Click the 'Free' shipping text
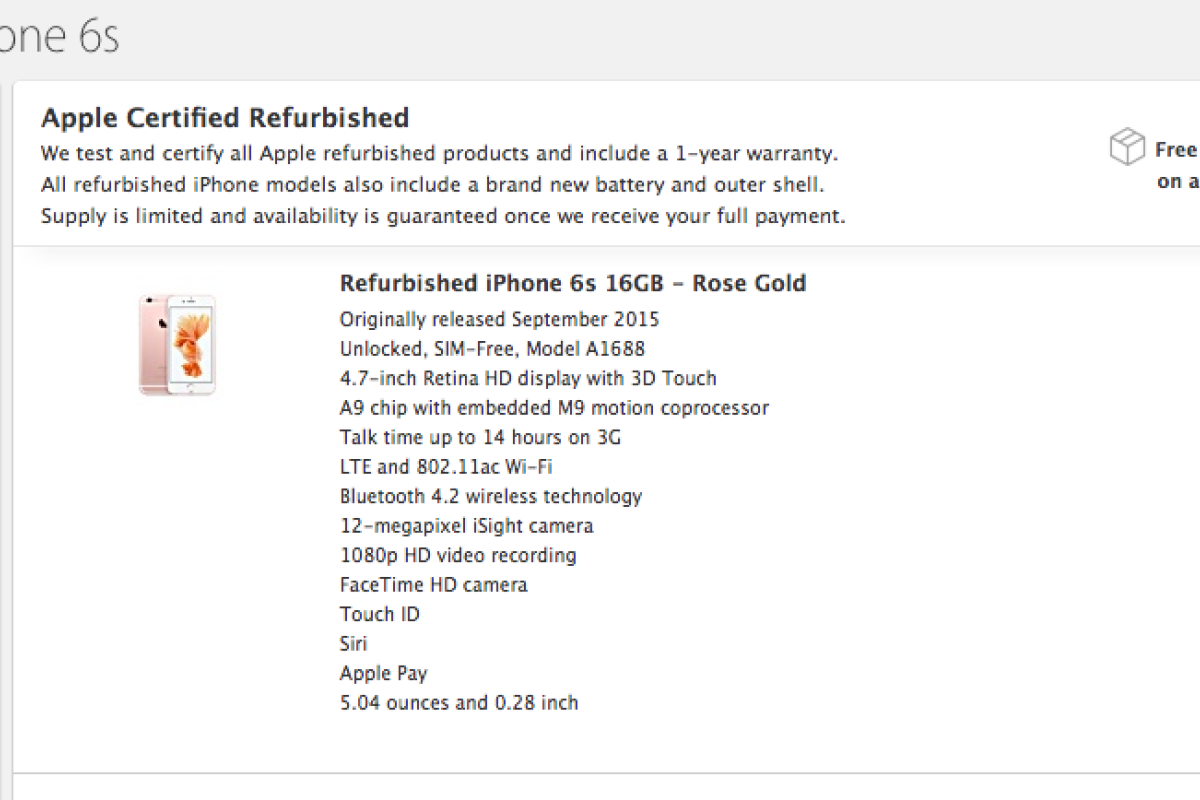1200x800 pixels. tap(1176, 150)
